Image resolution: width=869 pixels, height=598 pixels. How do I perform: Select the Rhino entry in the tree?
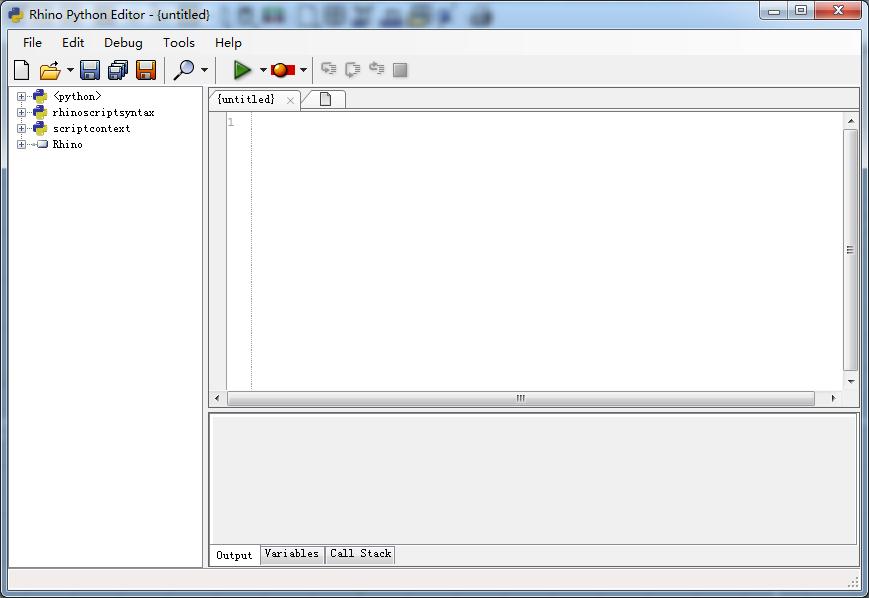pos(68,145)
